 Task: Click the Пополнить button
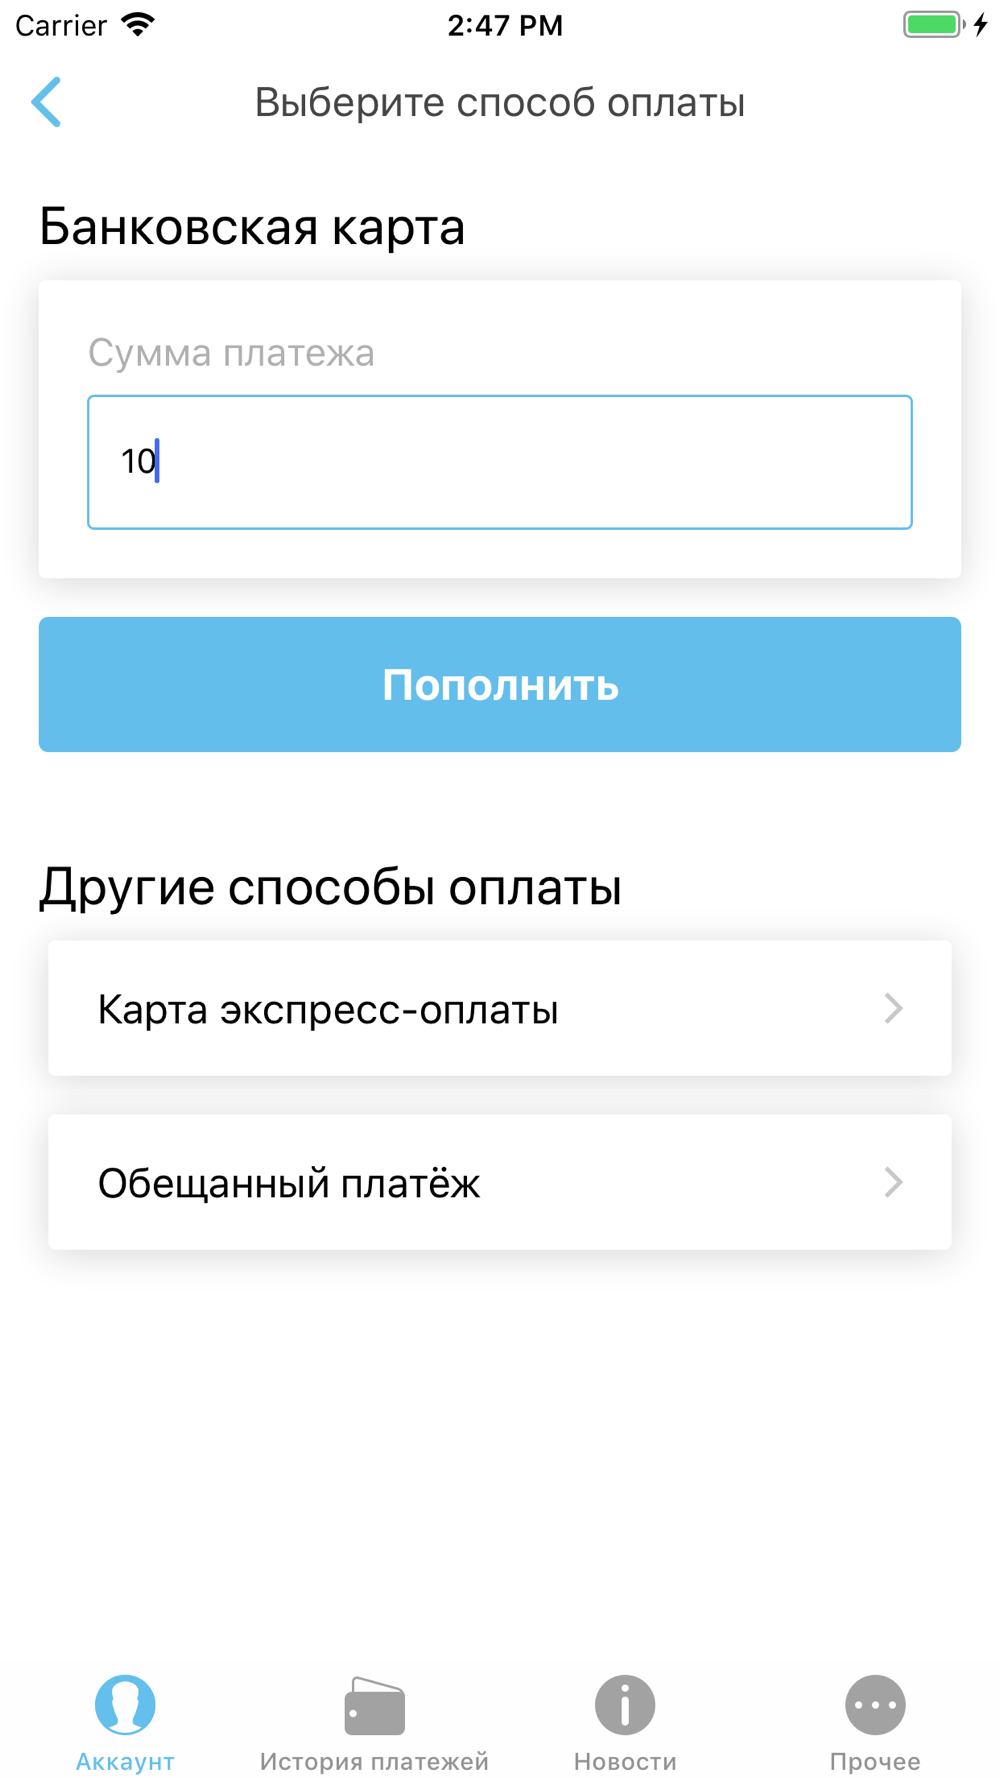click(500, 684)
